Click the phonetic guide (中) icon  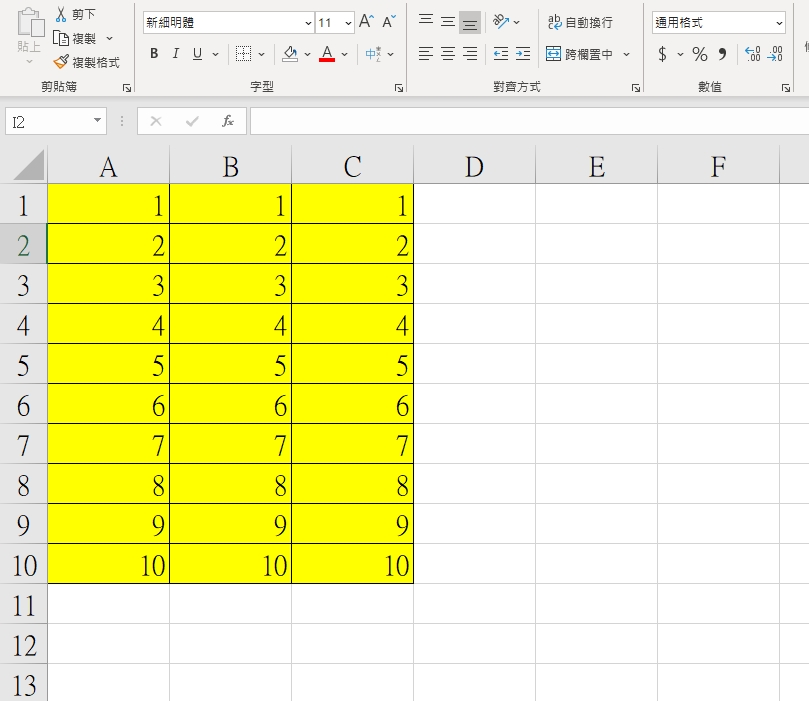(373, 54)
